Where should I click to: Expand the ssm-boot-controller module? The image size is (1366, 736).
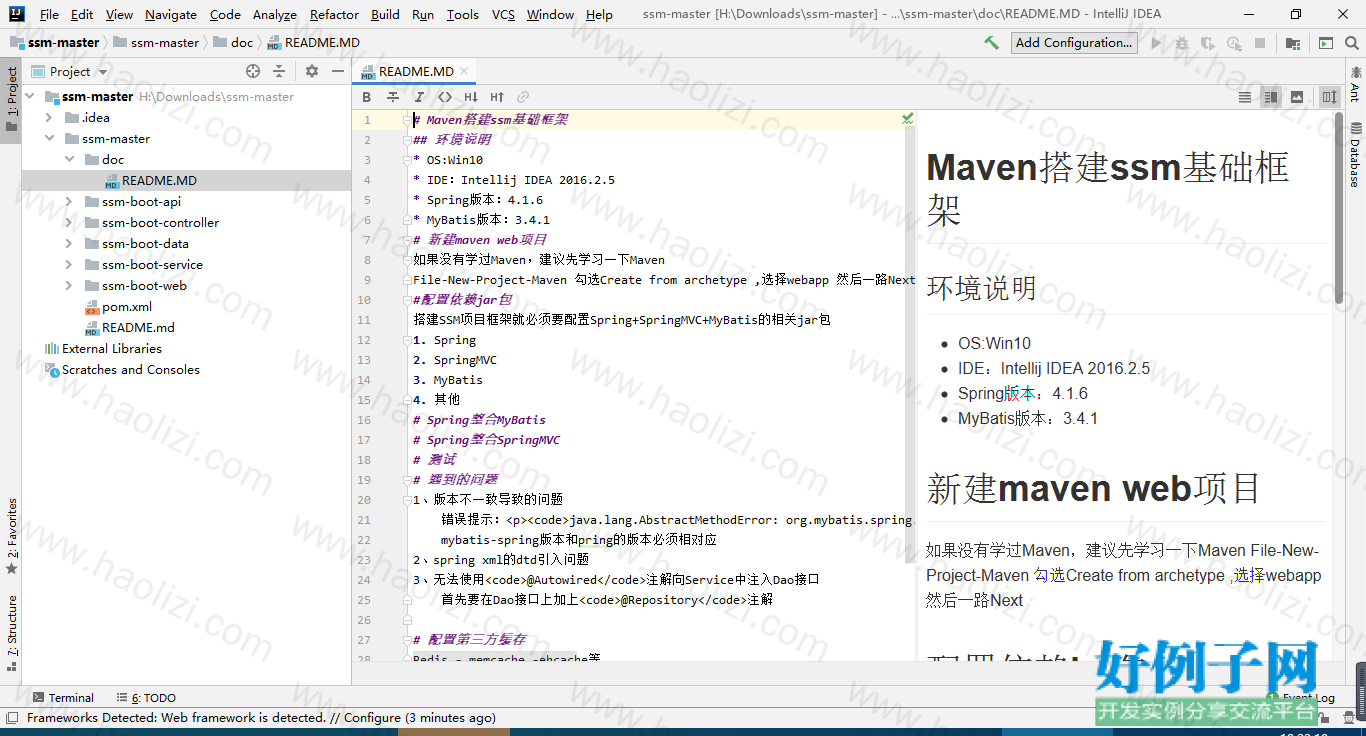[70, 223]
